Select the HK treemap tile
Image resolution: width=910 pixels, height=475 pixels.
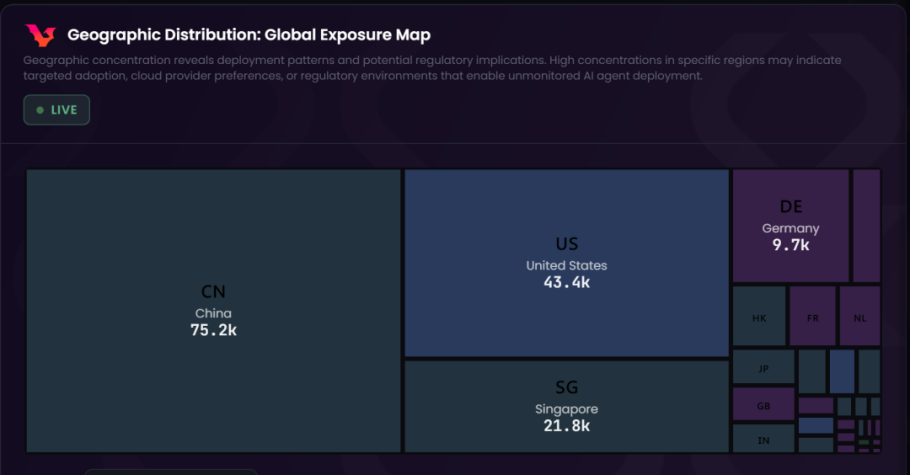pos(759,316)
